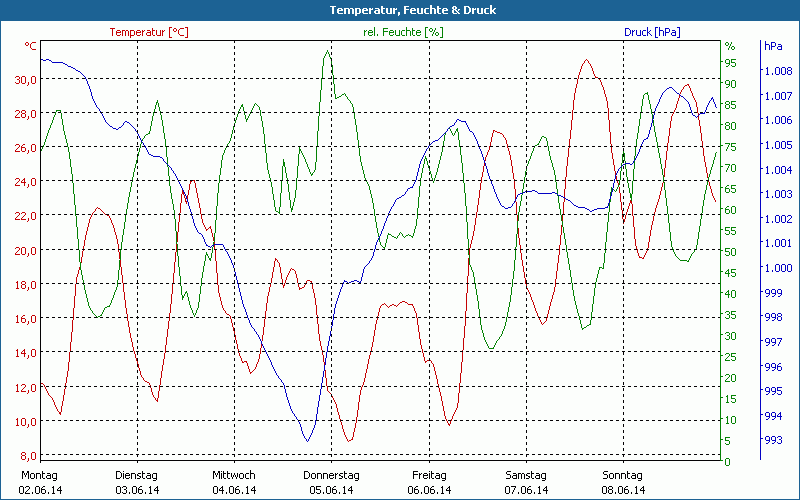This screenshot has height=500, width=800.
Task: Select the 'Sonntag' day label
Action: pos(622,475)
